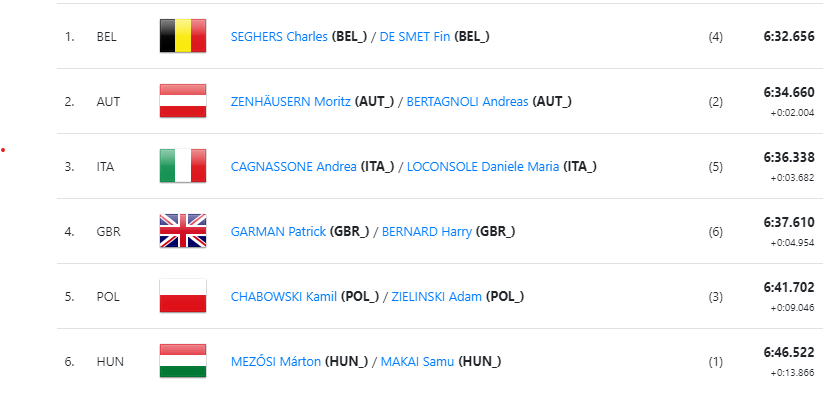Click the Belgium flag icon
The image size is (832, 416).
[183, 36]
